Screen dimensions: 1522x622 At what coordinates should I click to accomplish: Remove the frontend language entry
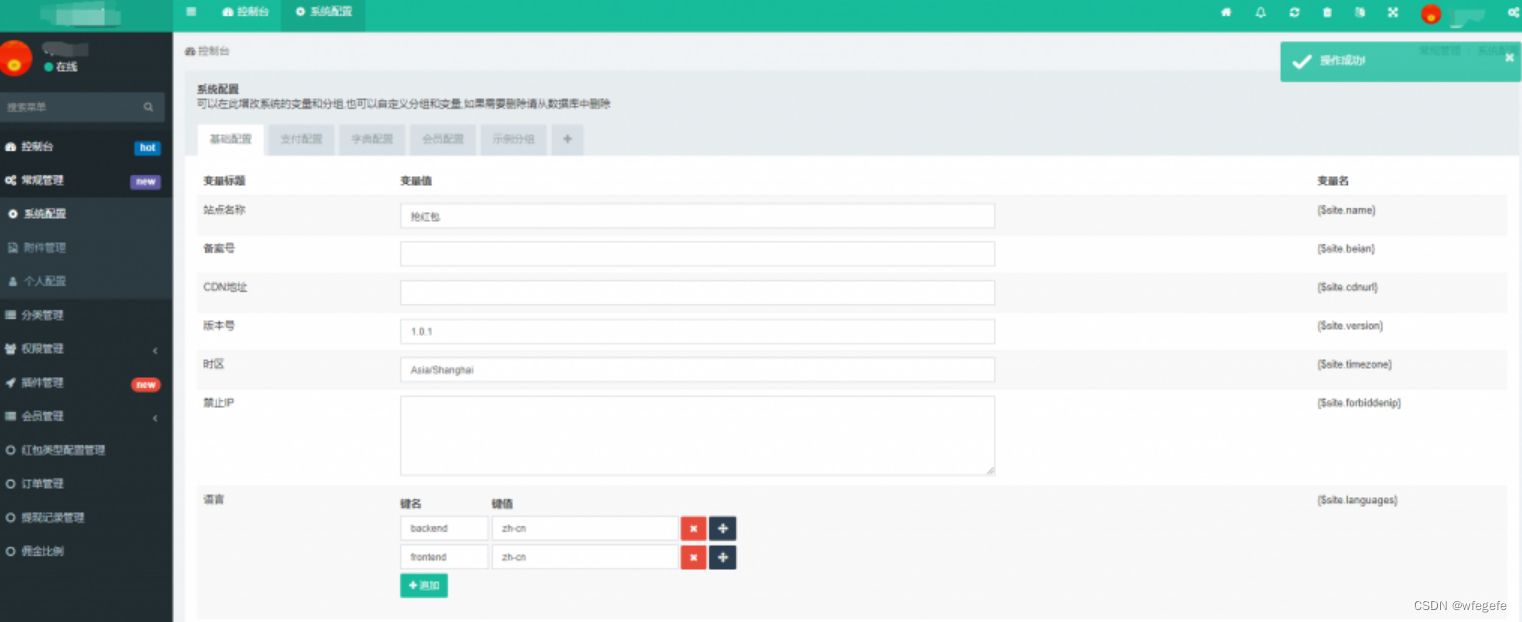click(693, 557)
